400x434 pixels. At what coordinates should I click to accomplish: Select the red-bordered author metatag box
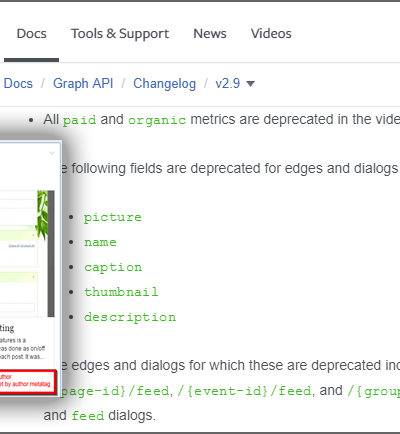coord(28,382)
